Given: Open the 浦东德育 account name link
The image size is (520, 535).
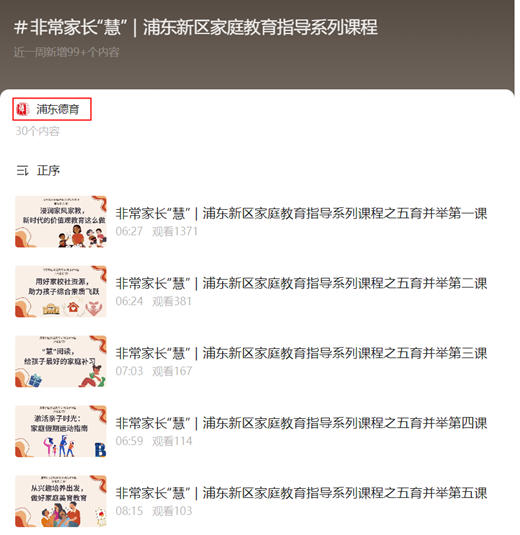Looking at the screenshot, I should pos(58,109).
